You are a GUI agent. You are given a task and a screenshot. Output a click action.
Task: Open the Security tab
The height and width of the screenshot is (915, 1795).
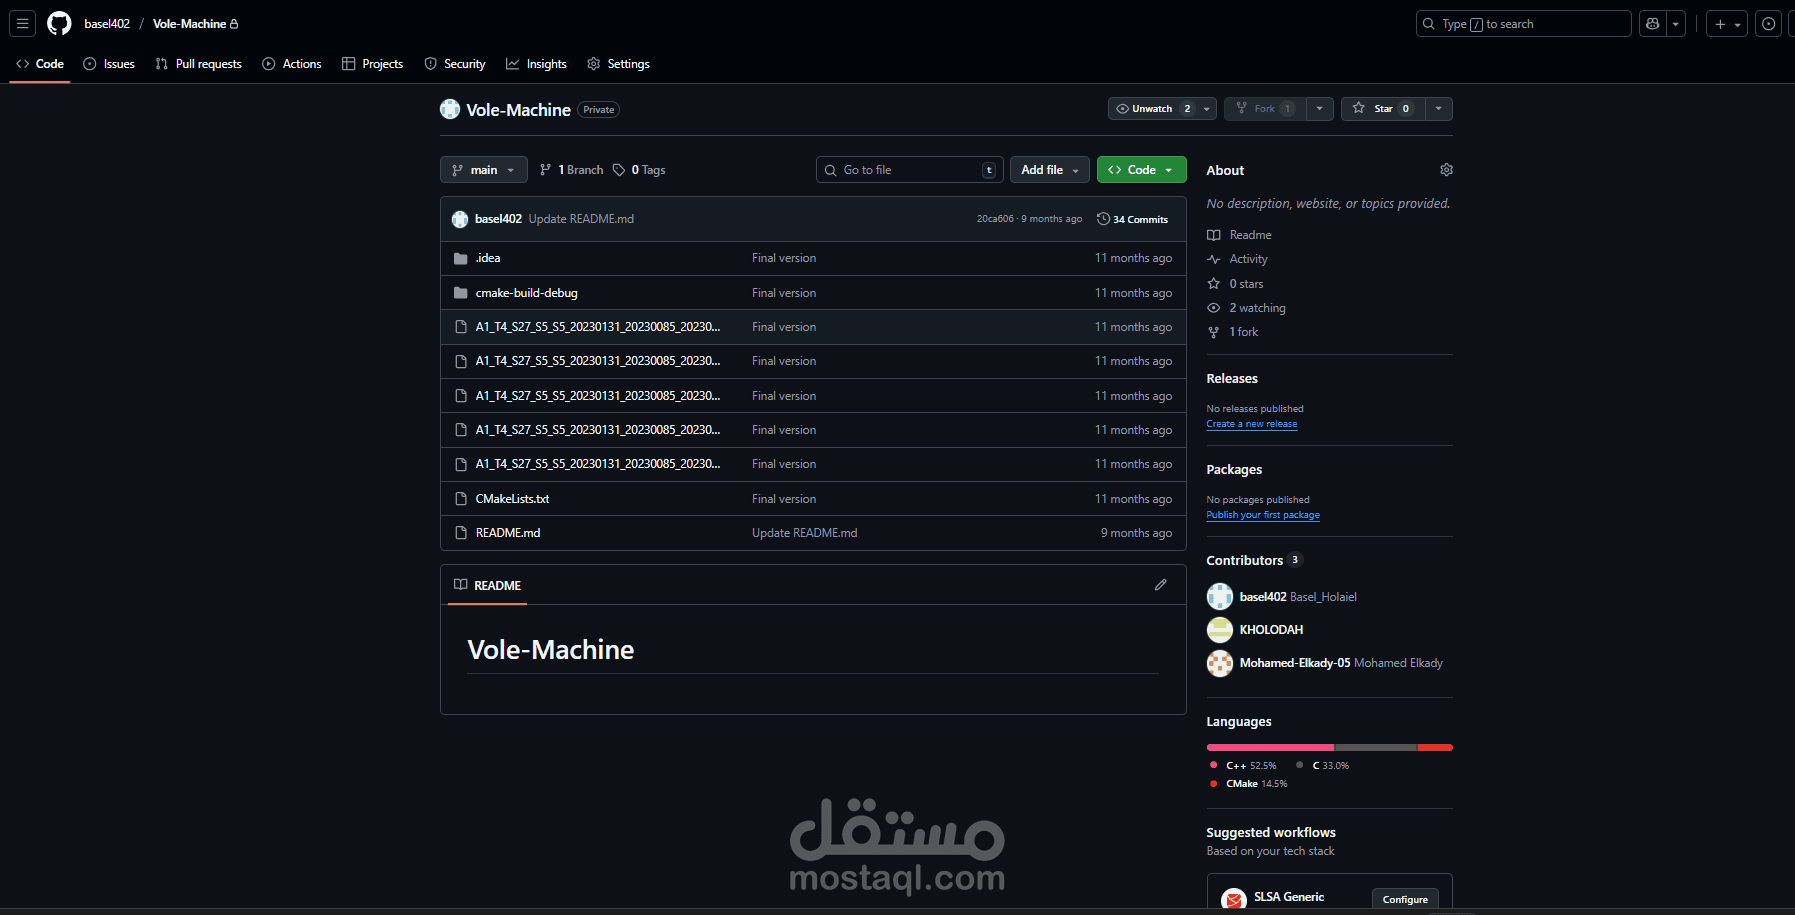click(455, 63)
